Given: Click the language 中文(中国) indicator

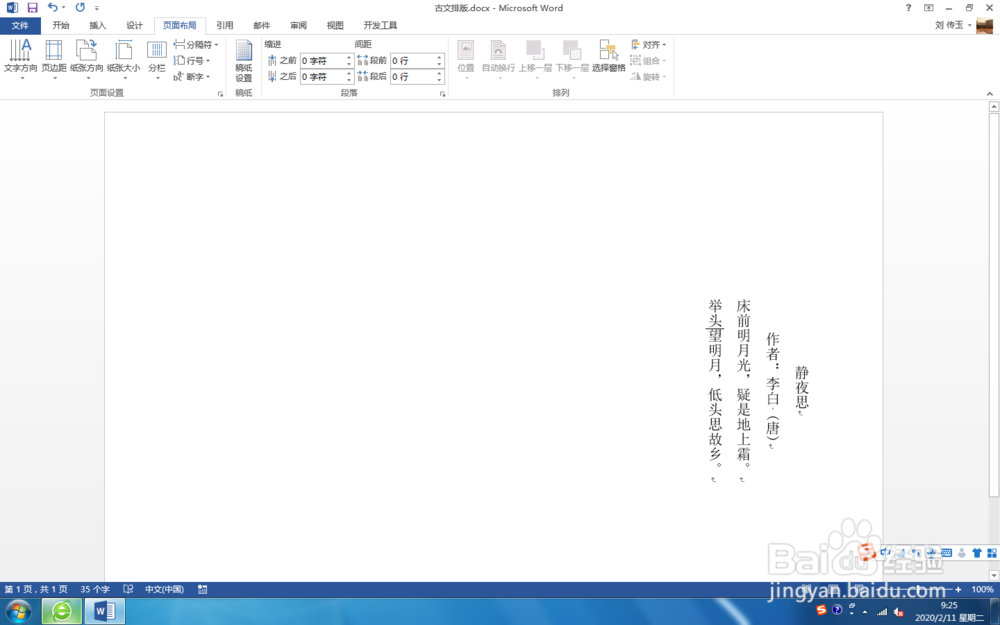Looking at the screenshot, I should [165, 589].
